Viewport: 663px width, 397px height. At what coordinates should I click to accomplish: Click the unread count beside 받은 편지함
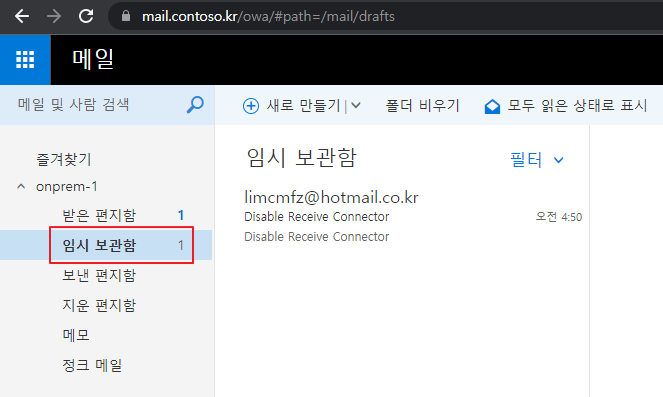181,215
